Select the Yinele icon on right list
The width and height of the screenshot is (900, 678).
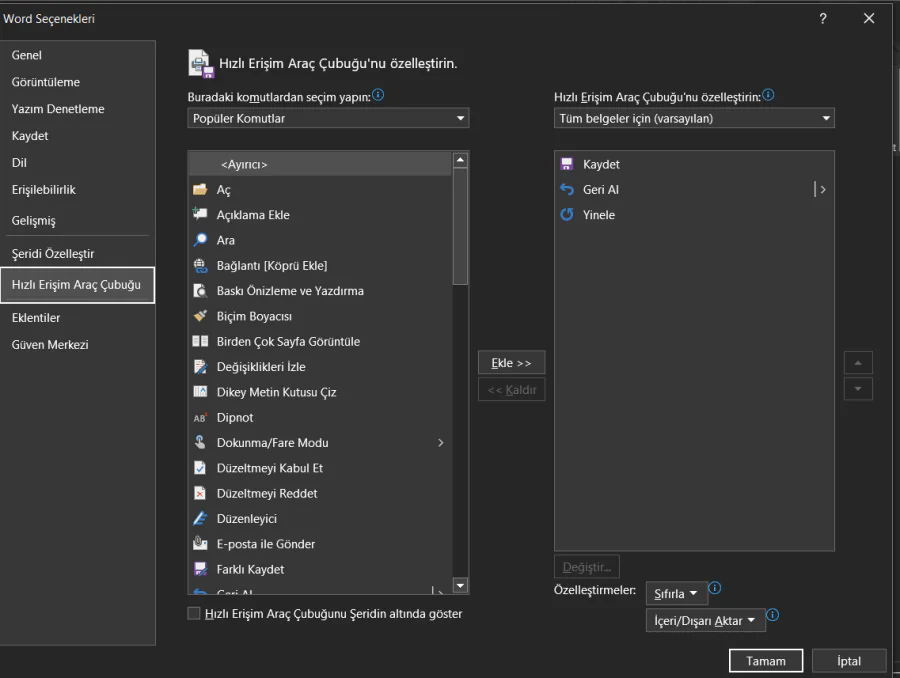point(569,214)
